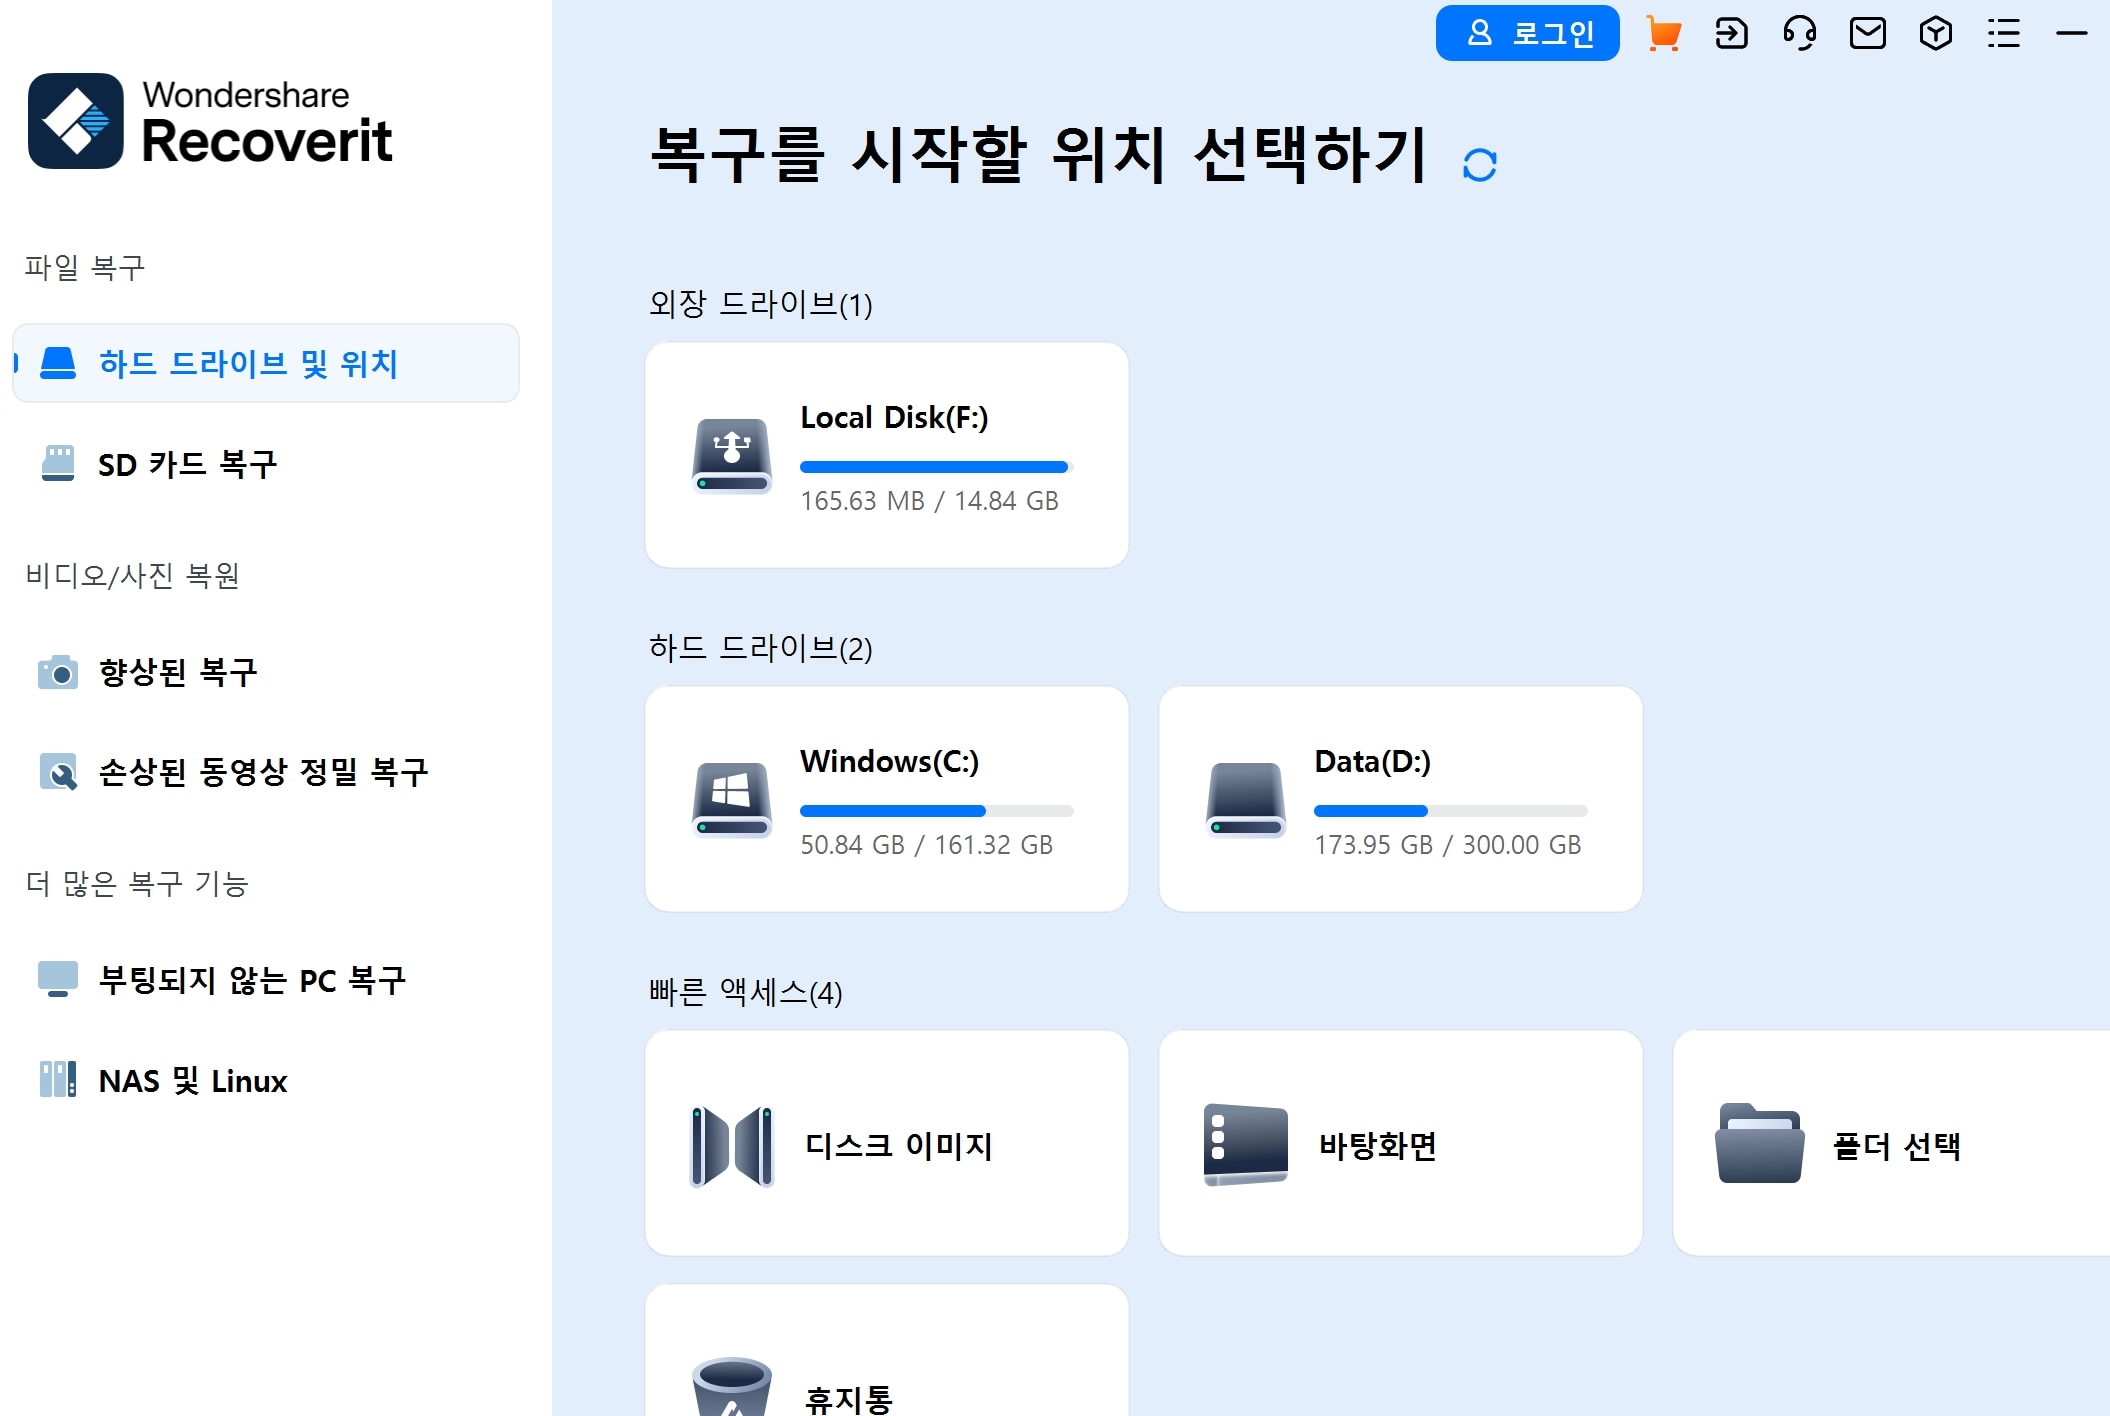This screenshot has height=1416, width=2110.
Task: Open the shopping cart icon
Action: tap(1664, 33)
